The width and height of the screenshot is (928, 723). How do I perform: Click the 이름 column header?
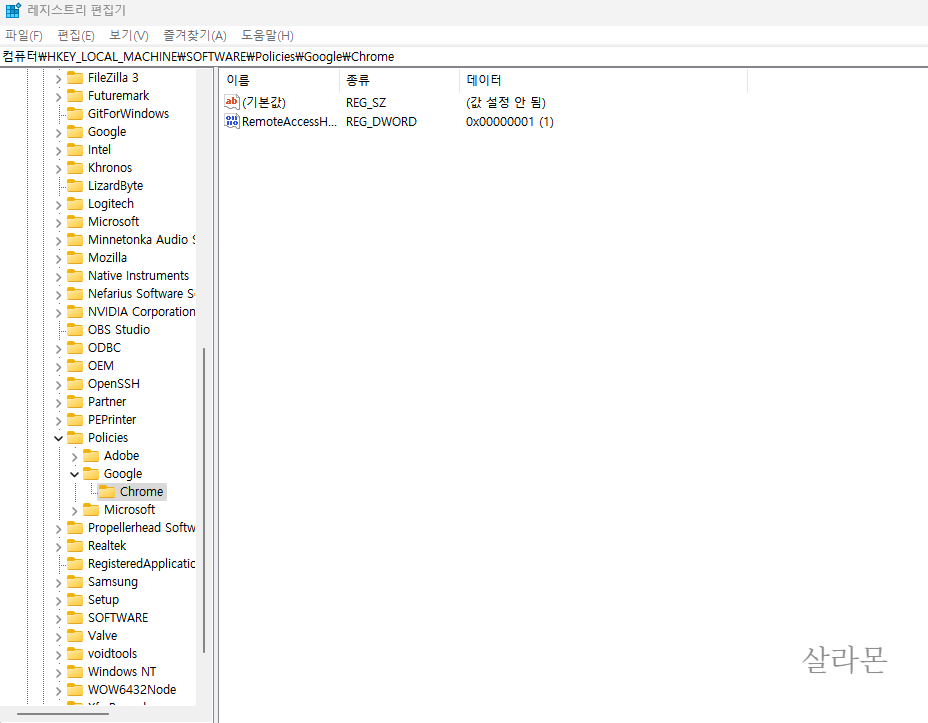[x=279, y=80]
